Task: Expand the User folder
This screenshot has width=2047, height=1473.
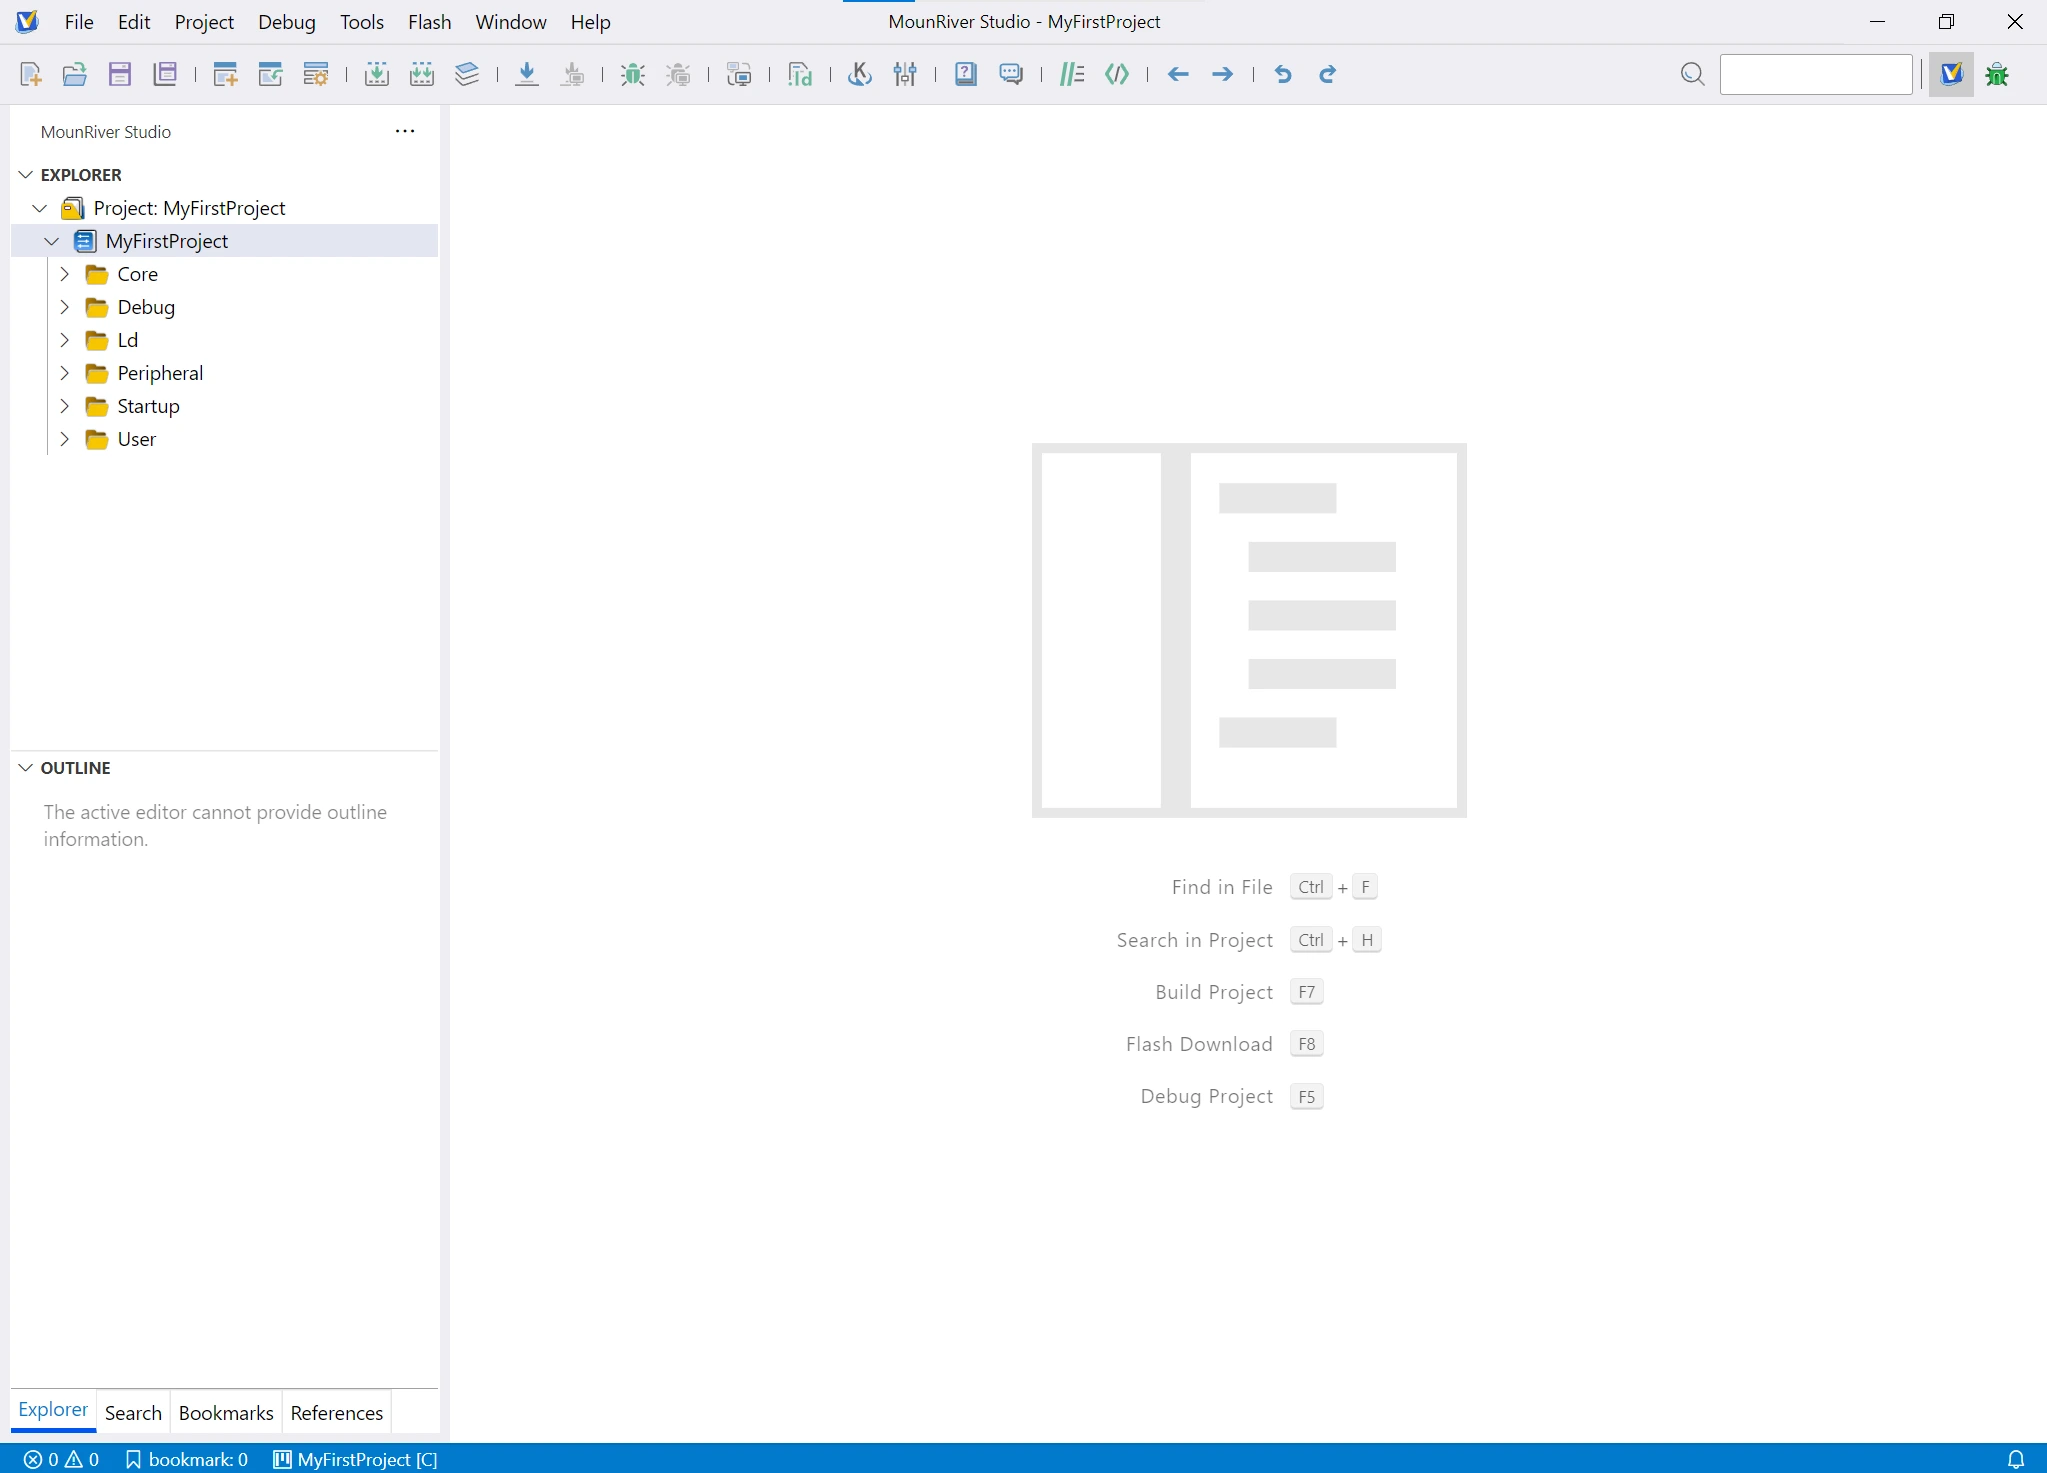Action: [x=65, y=439]
